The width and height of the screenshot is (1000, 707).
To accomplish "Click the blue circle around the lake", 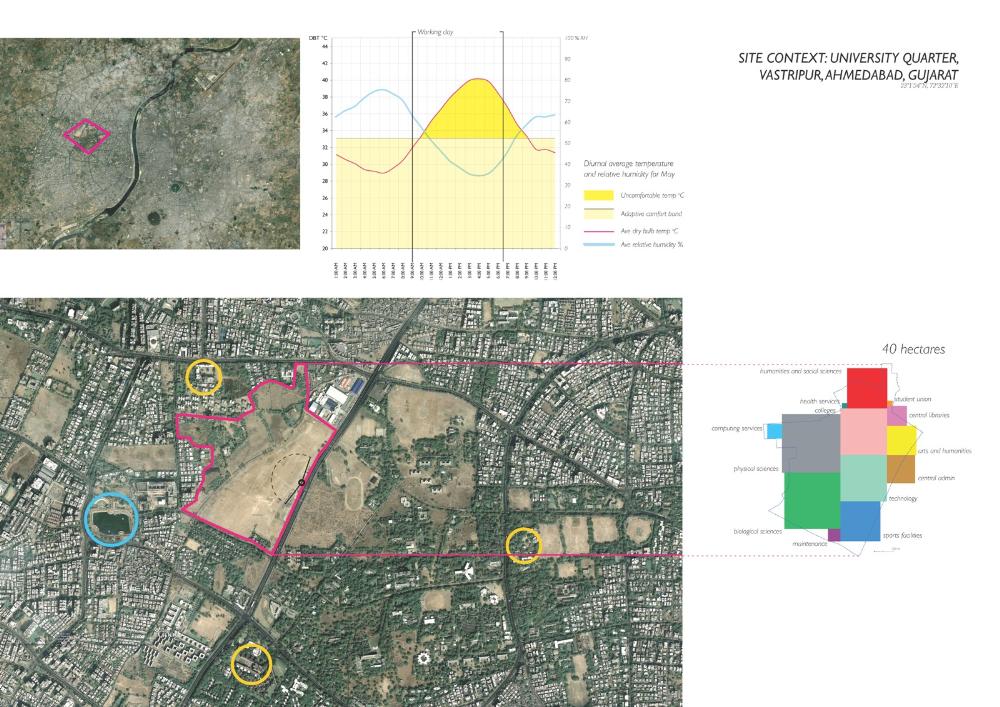I will (x=111, y=519).
